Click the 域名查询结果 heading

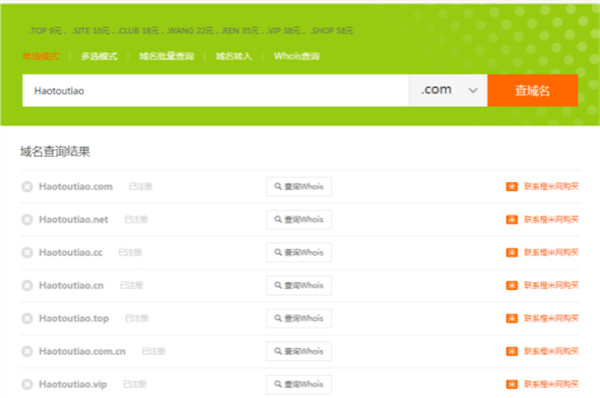tap(55, 152)
